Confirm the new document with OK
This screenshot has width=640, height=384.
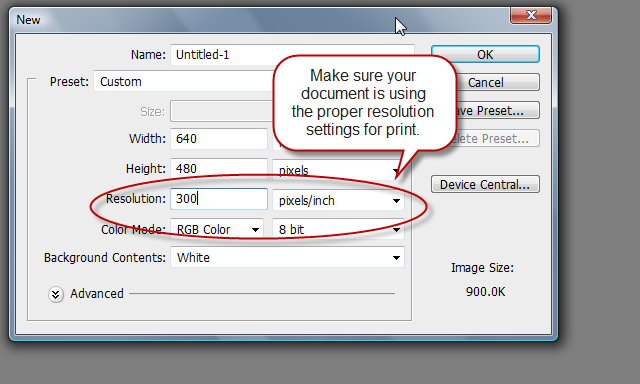coord(485,54)
